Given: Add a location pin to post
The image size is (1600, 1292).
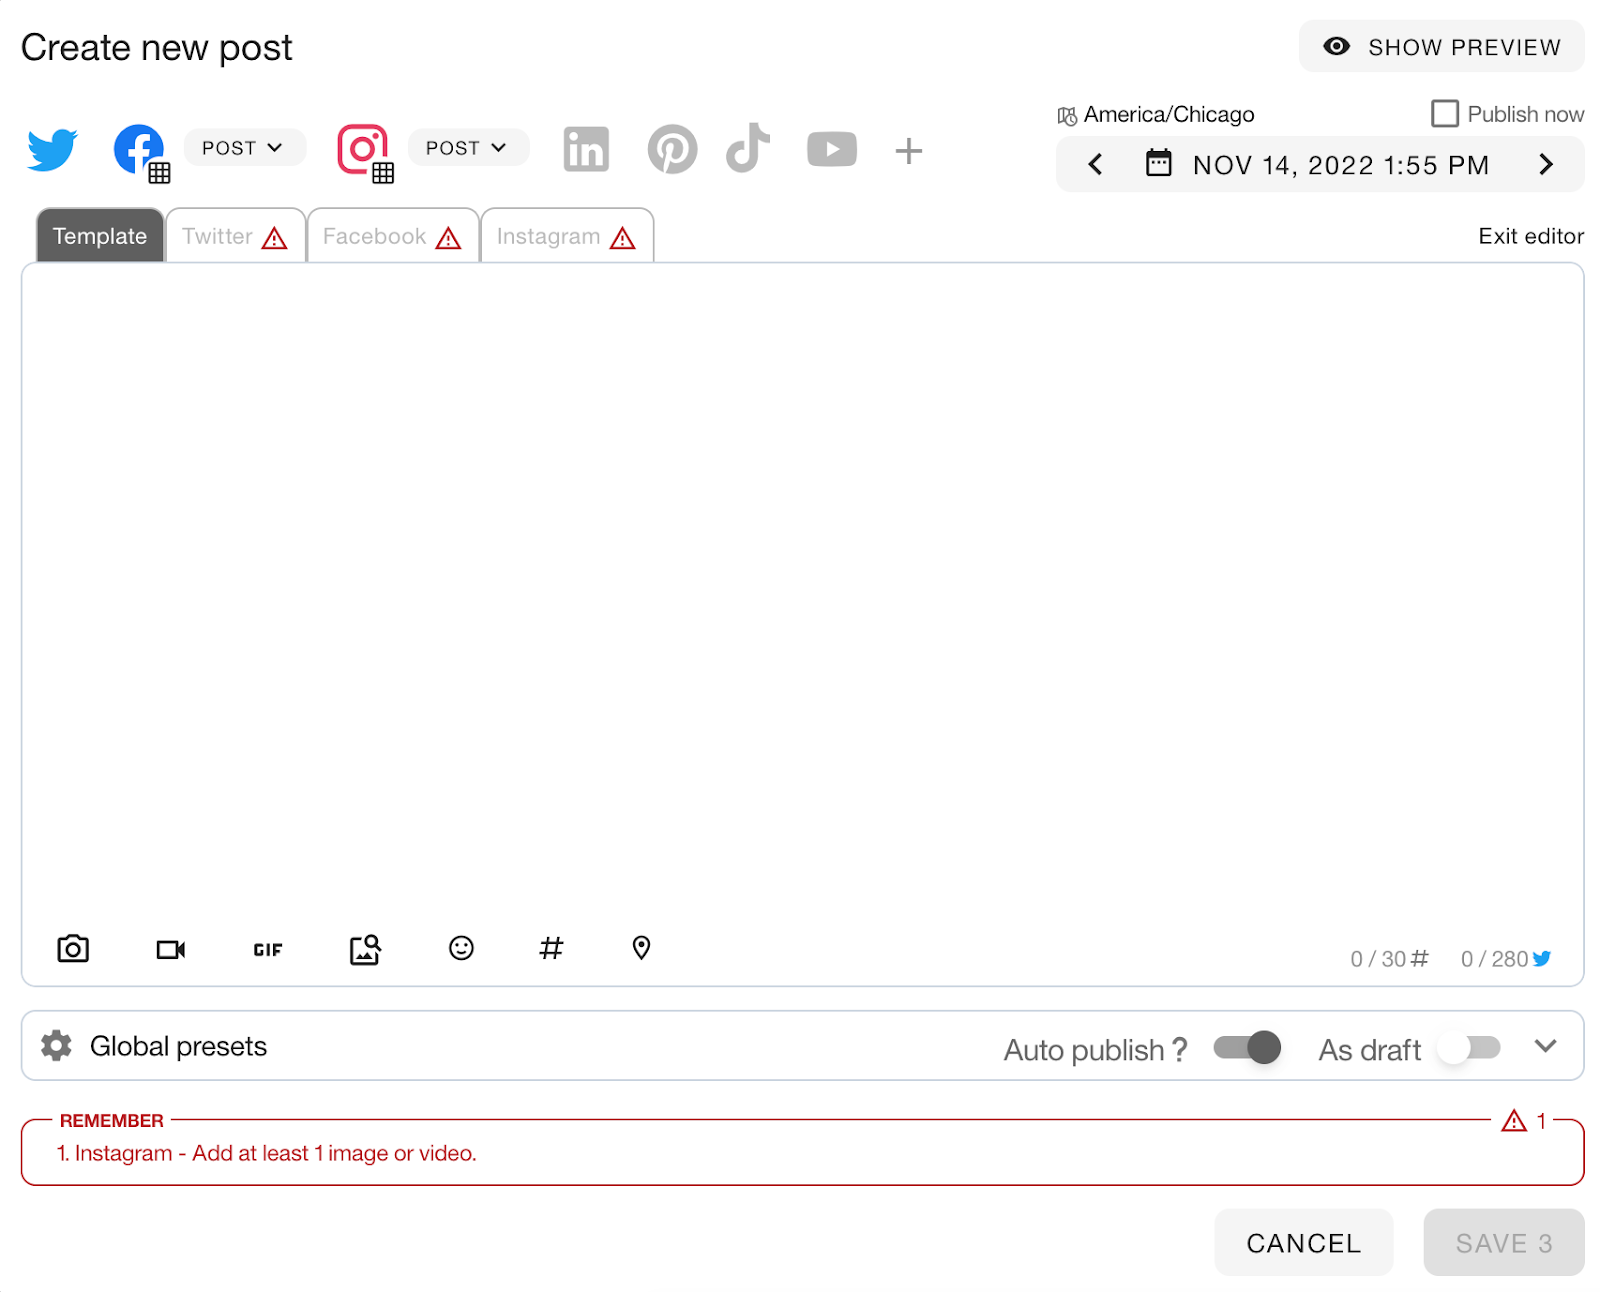Looking at the screenshot, I should point(641,948).
